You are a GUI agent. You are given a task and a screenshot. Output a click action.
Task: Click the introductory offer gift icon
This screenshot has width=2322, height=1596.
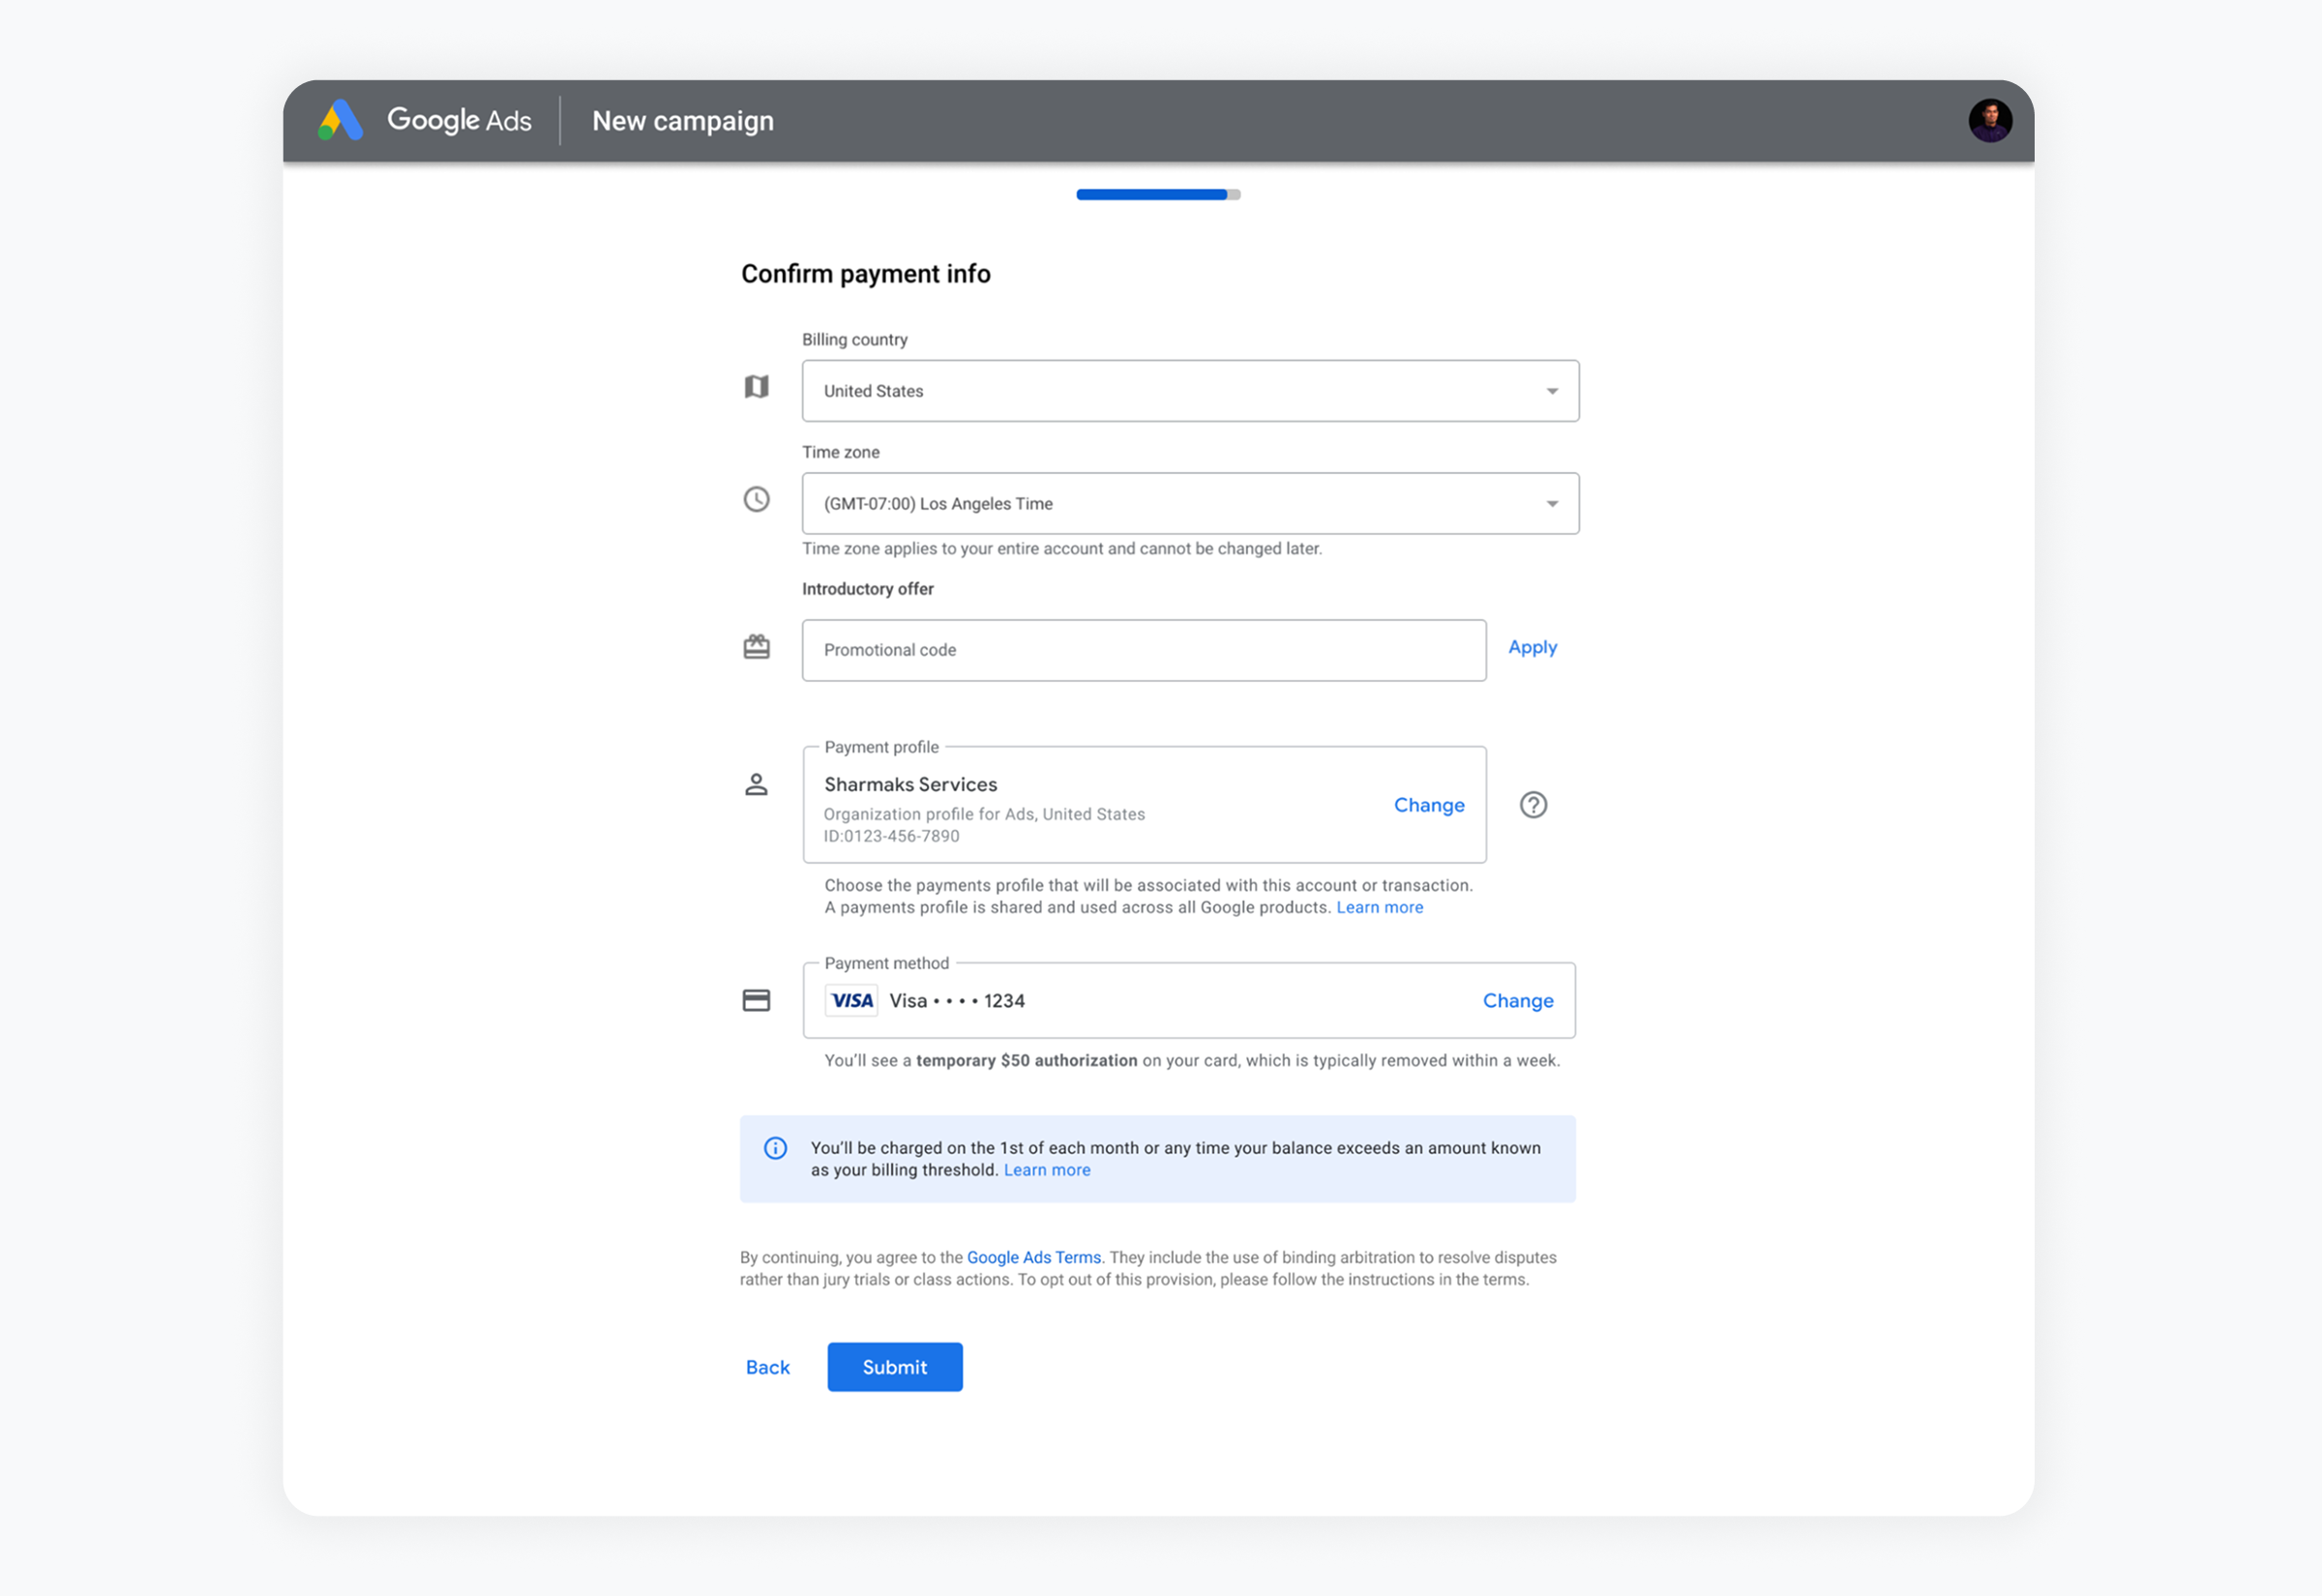(757, 647)
